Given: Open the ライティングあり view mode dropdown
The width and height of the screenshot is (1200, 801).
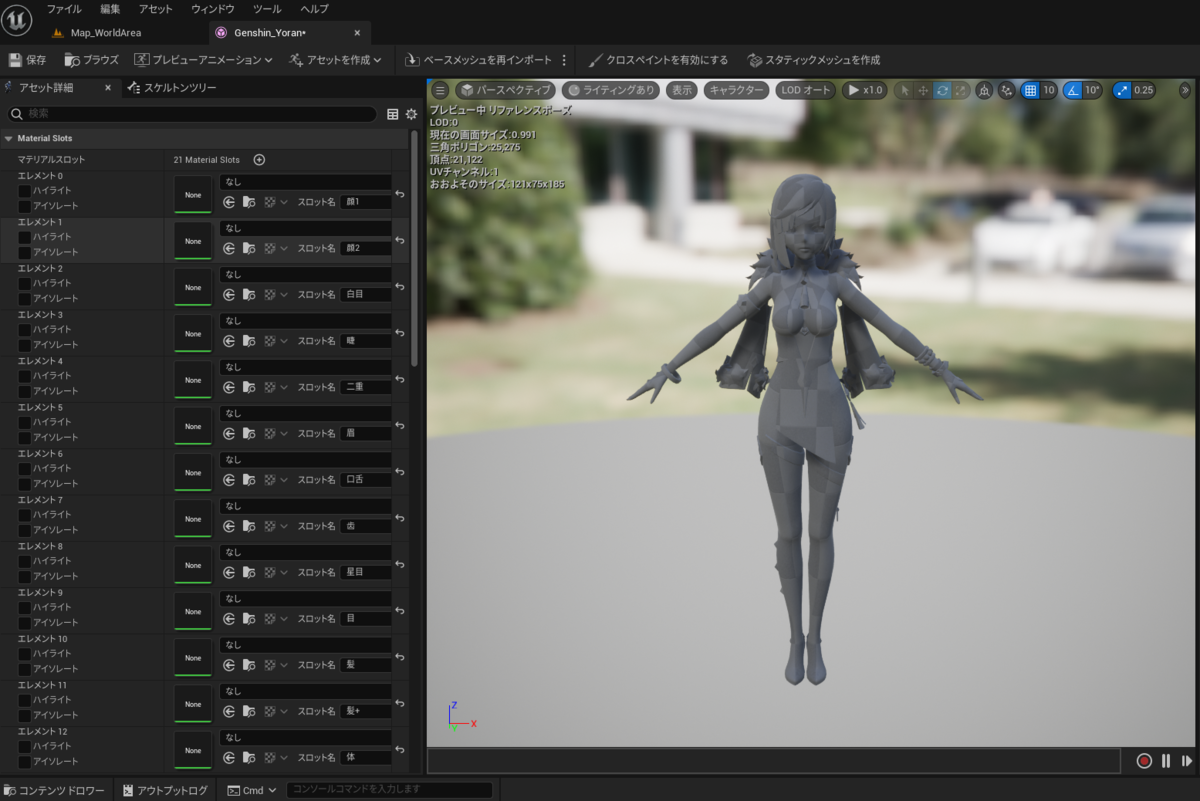Looking at the screenshot, I should tap(610, 90).
